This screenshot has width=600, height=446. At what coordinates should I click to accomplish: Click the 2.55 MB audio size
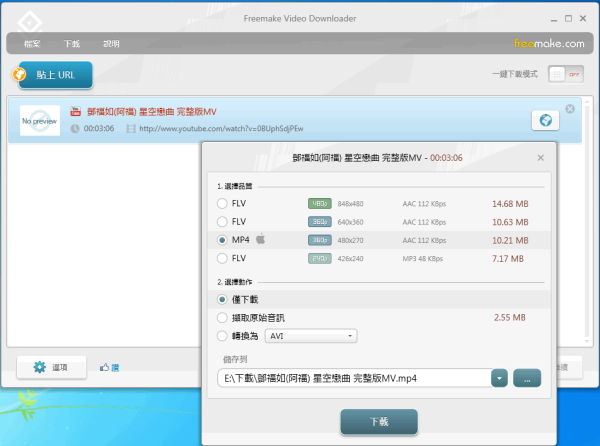pyautogui.click(x=510, y=317)
